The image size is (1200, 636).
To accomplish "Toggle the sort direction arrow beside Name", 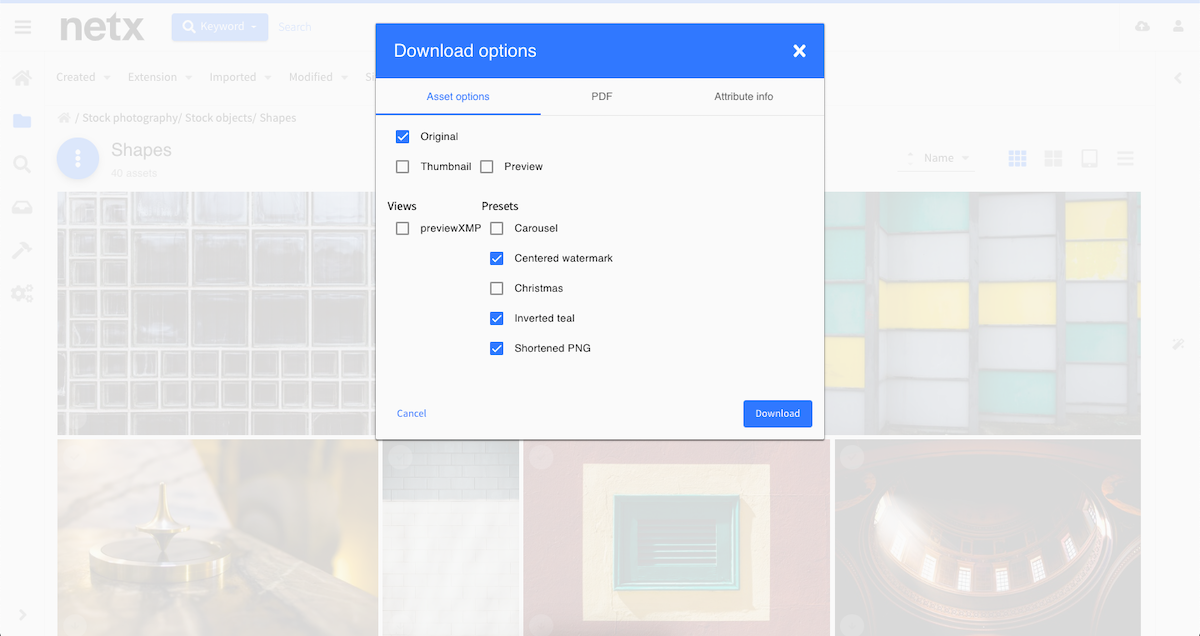I will [x=910, y=158].
